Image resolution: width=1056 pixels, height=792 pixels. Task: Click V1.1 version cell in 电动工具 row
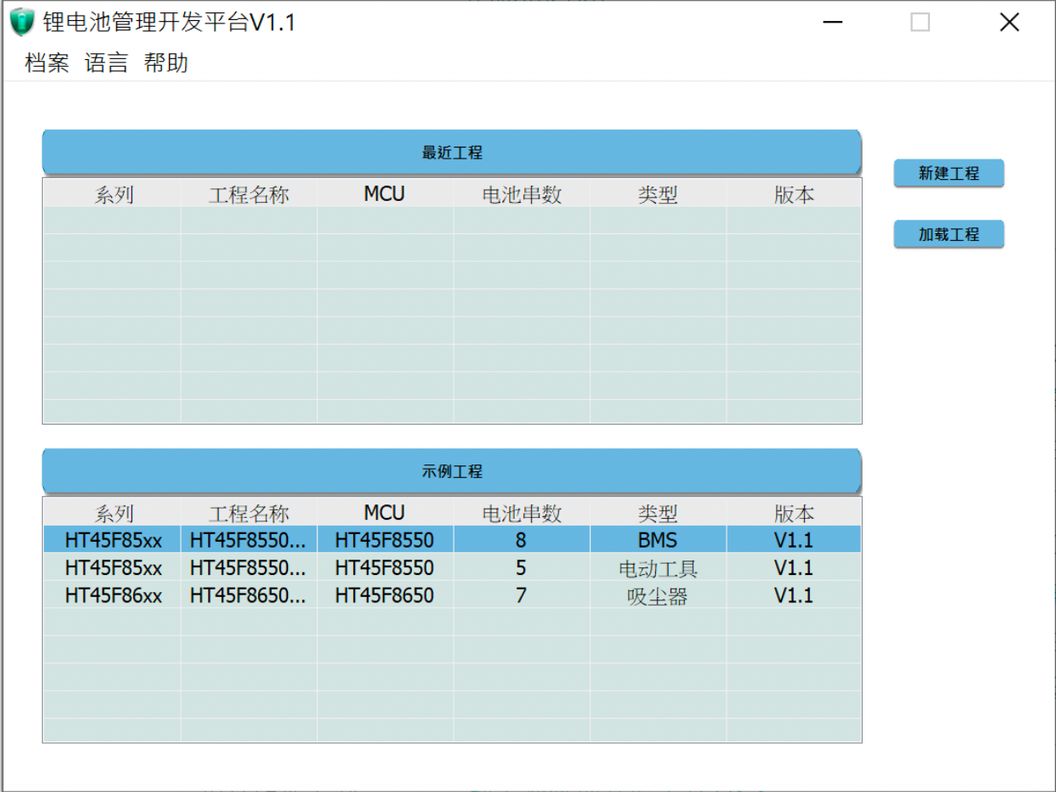click(793, 568)
